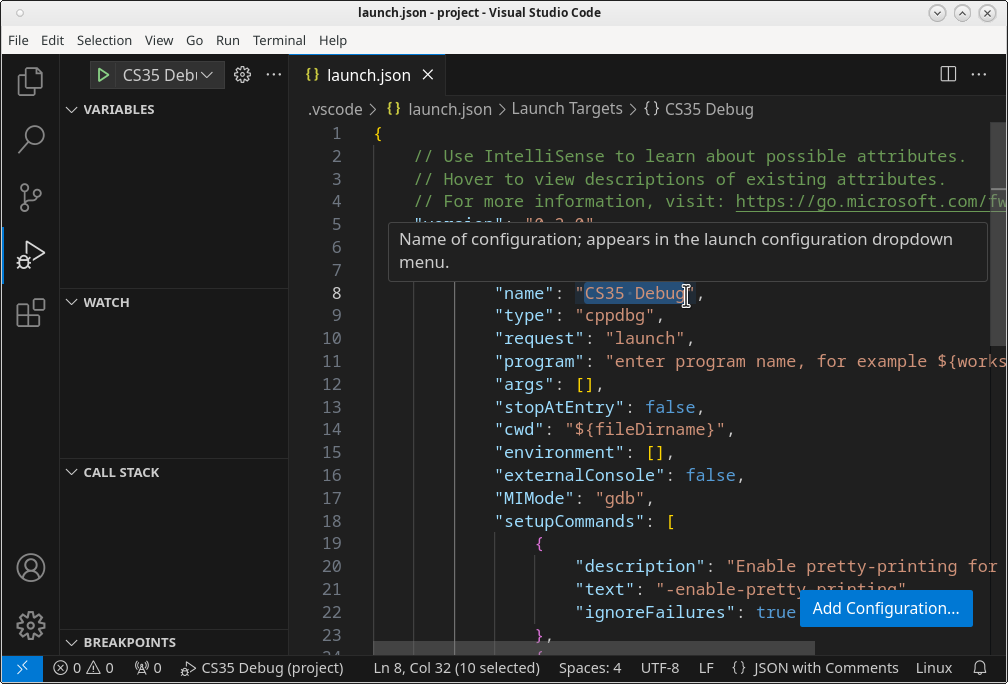Click the forwarded ports indicator
Image resolution: width=1008 pixels, height=684 pixels.
(148, 668)
